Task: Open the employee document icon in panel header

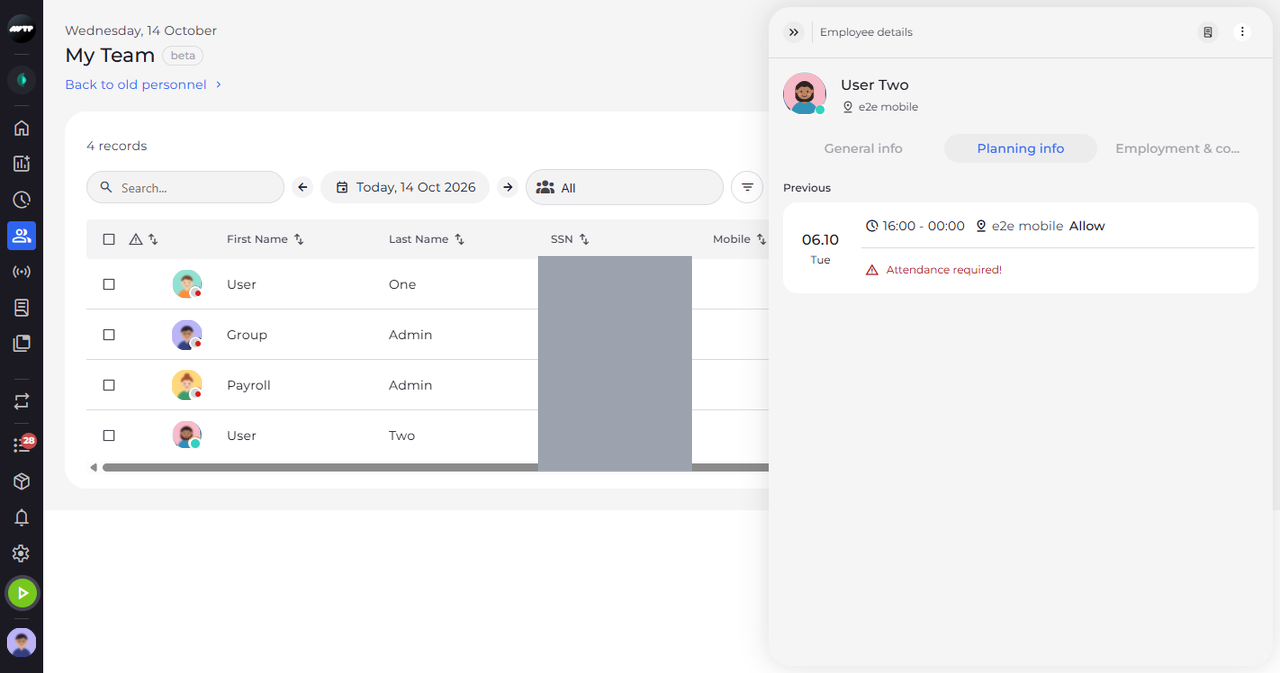Action: [1208, 32]
